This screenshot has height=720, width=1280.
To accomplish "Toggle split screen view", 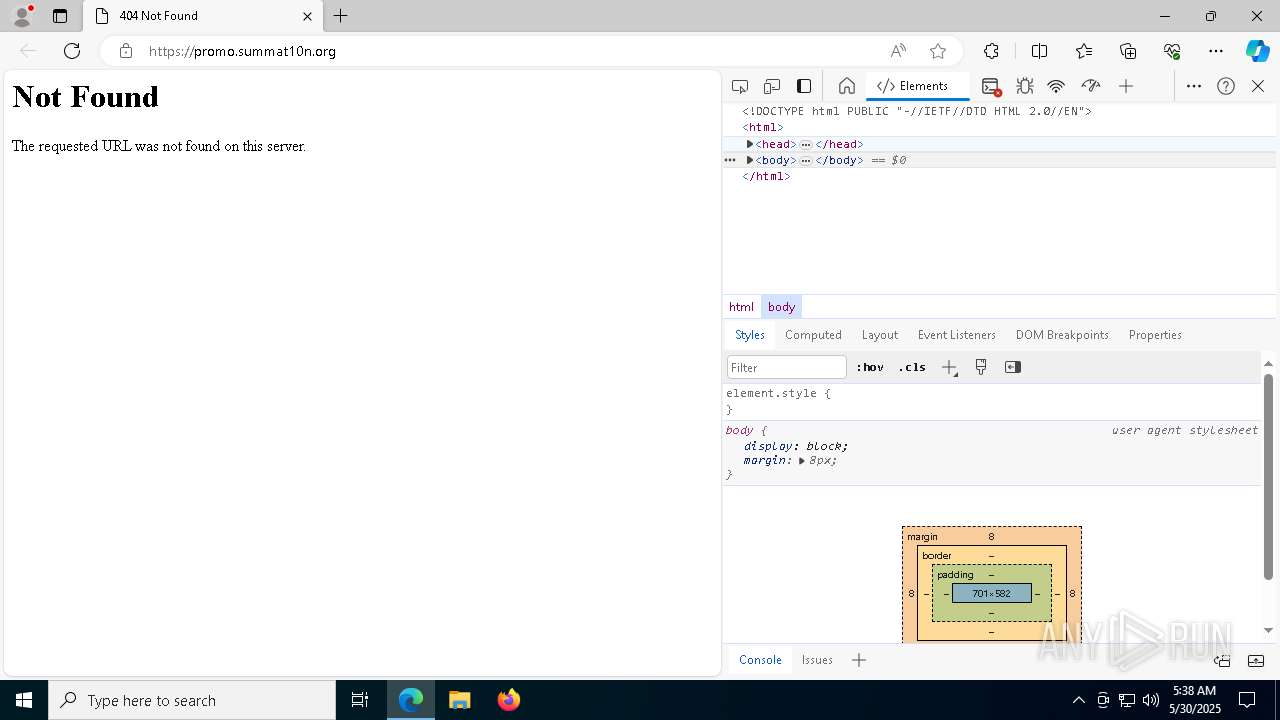I will point(1039,51).
